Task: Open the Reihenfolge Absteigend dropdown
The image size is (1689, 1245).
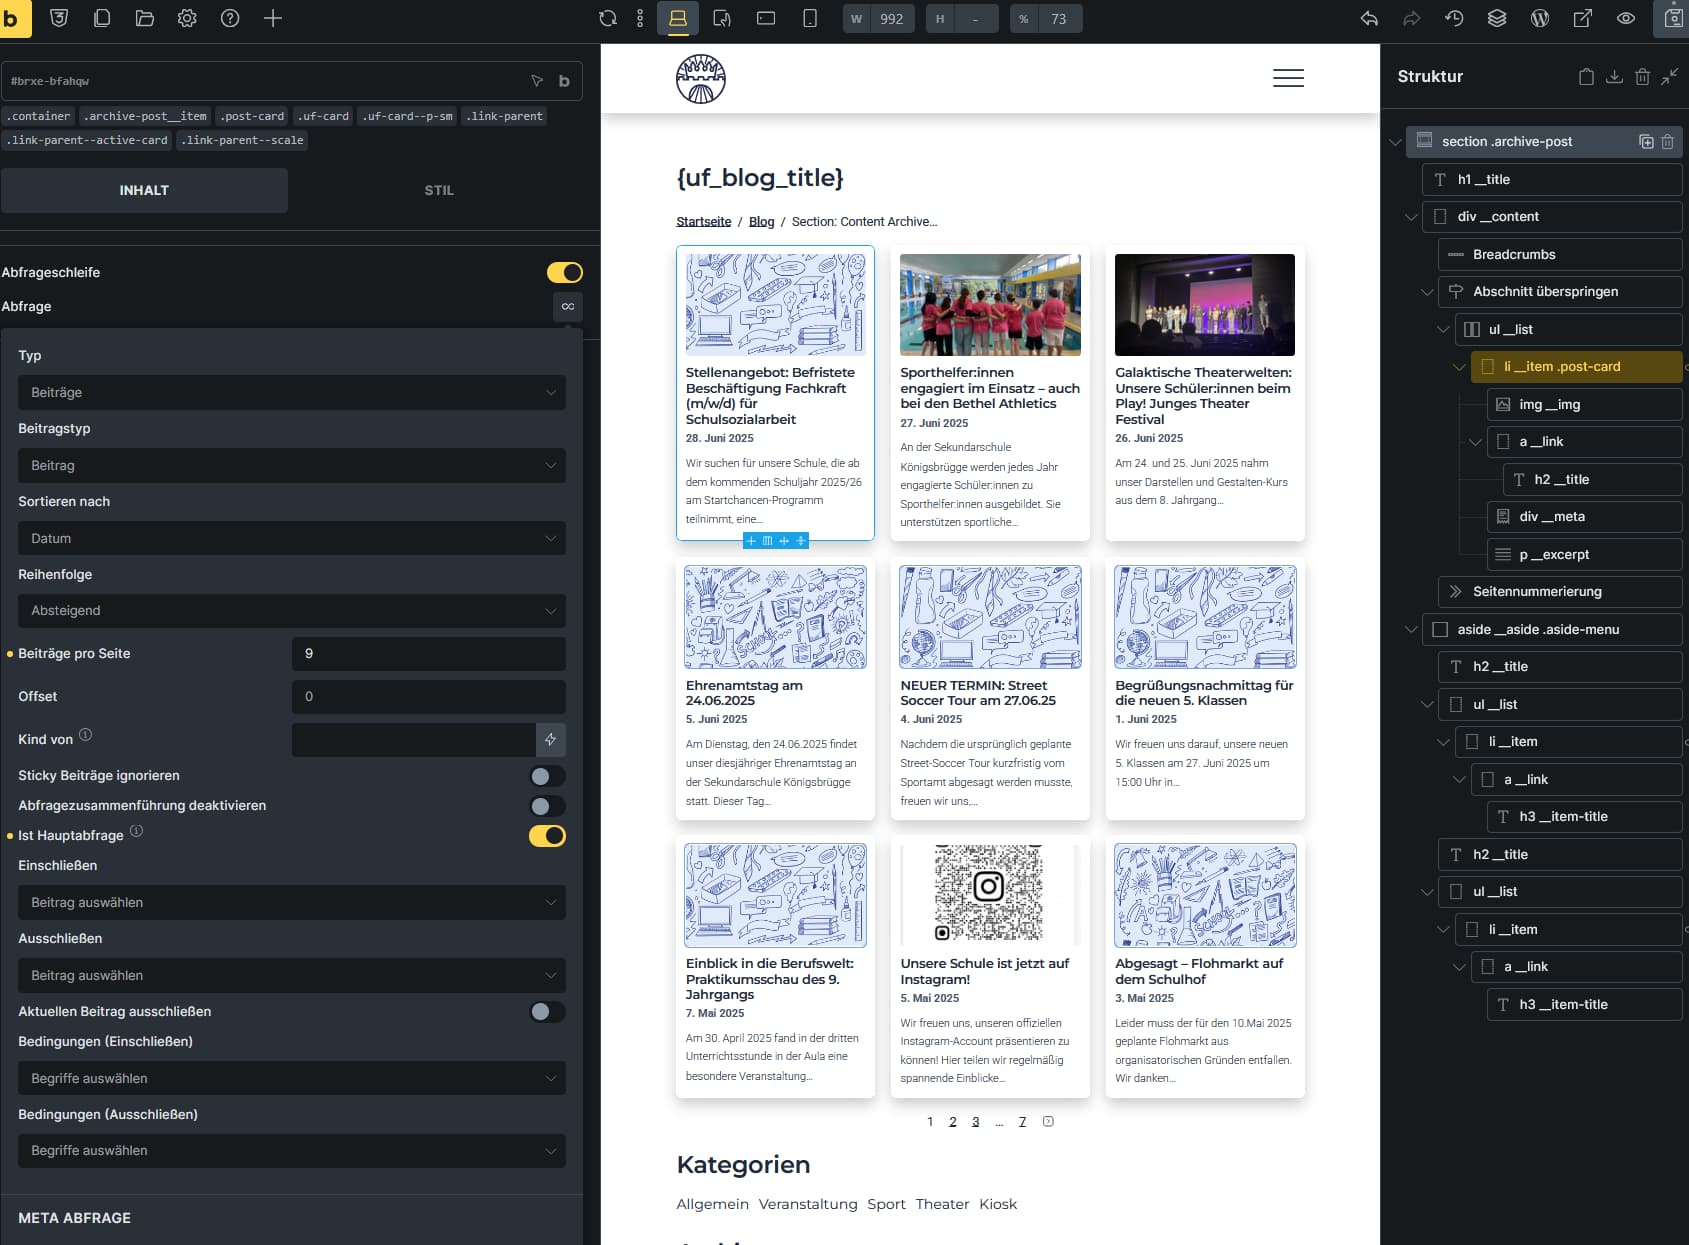Action: click(292, 611)
